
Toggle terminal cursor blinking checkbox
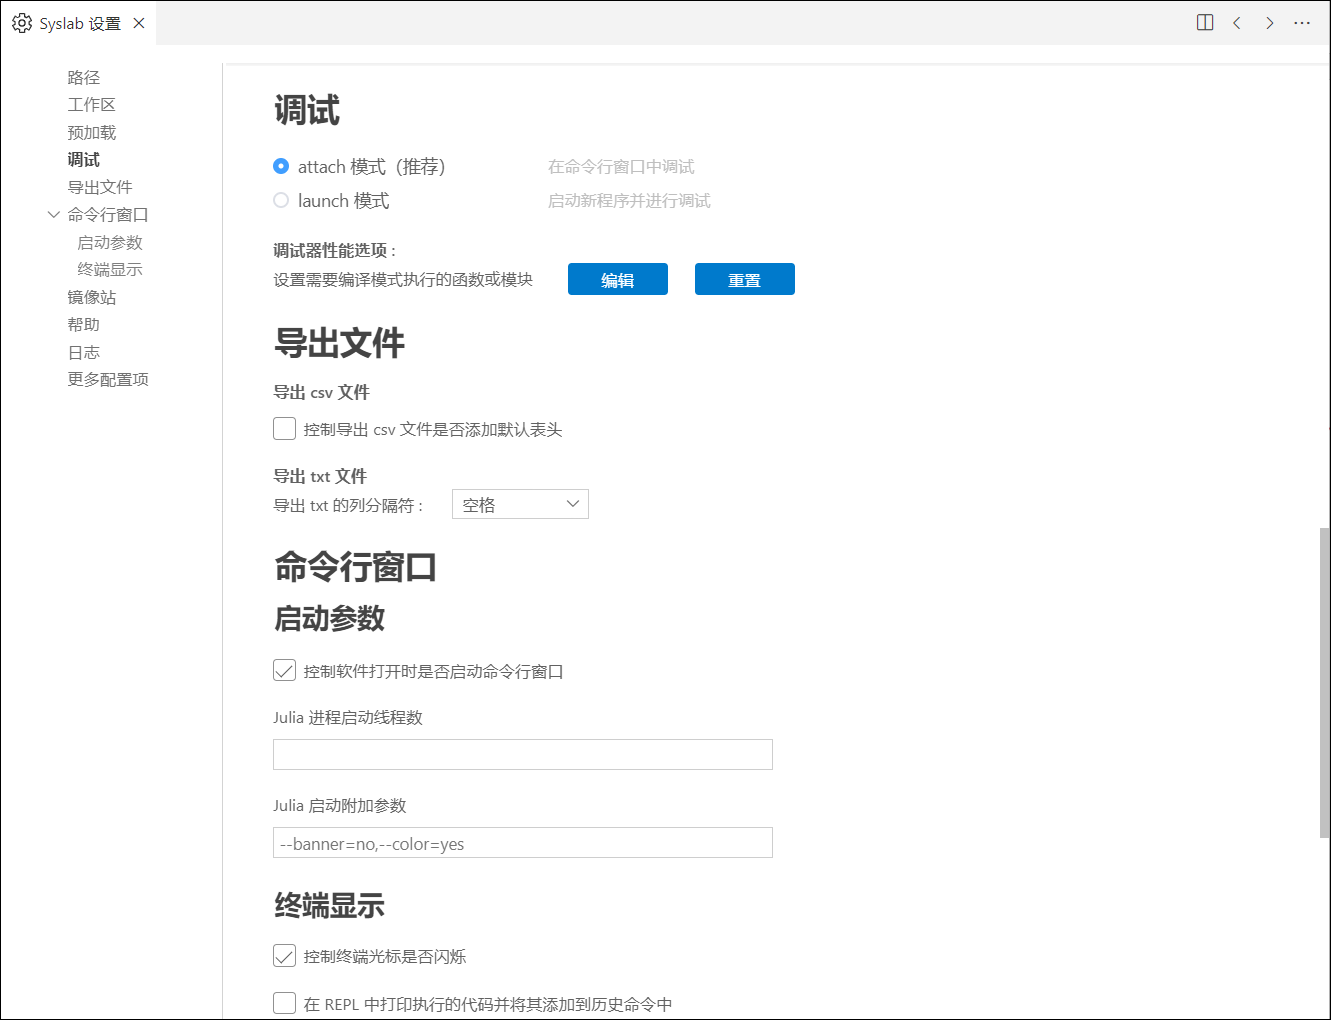click(284, 956)
